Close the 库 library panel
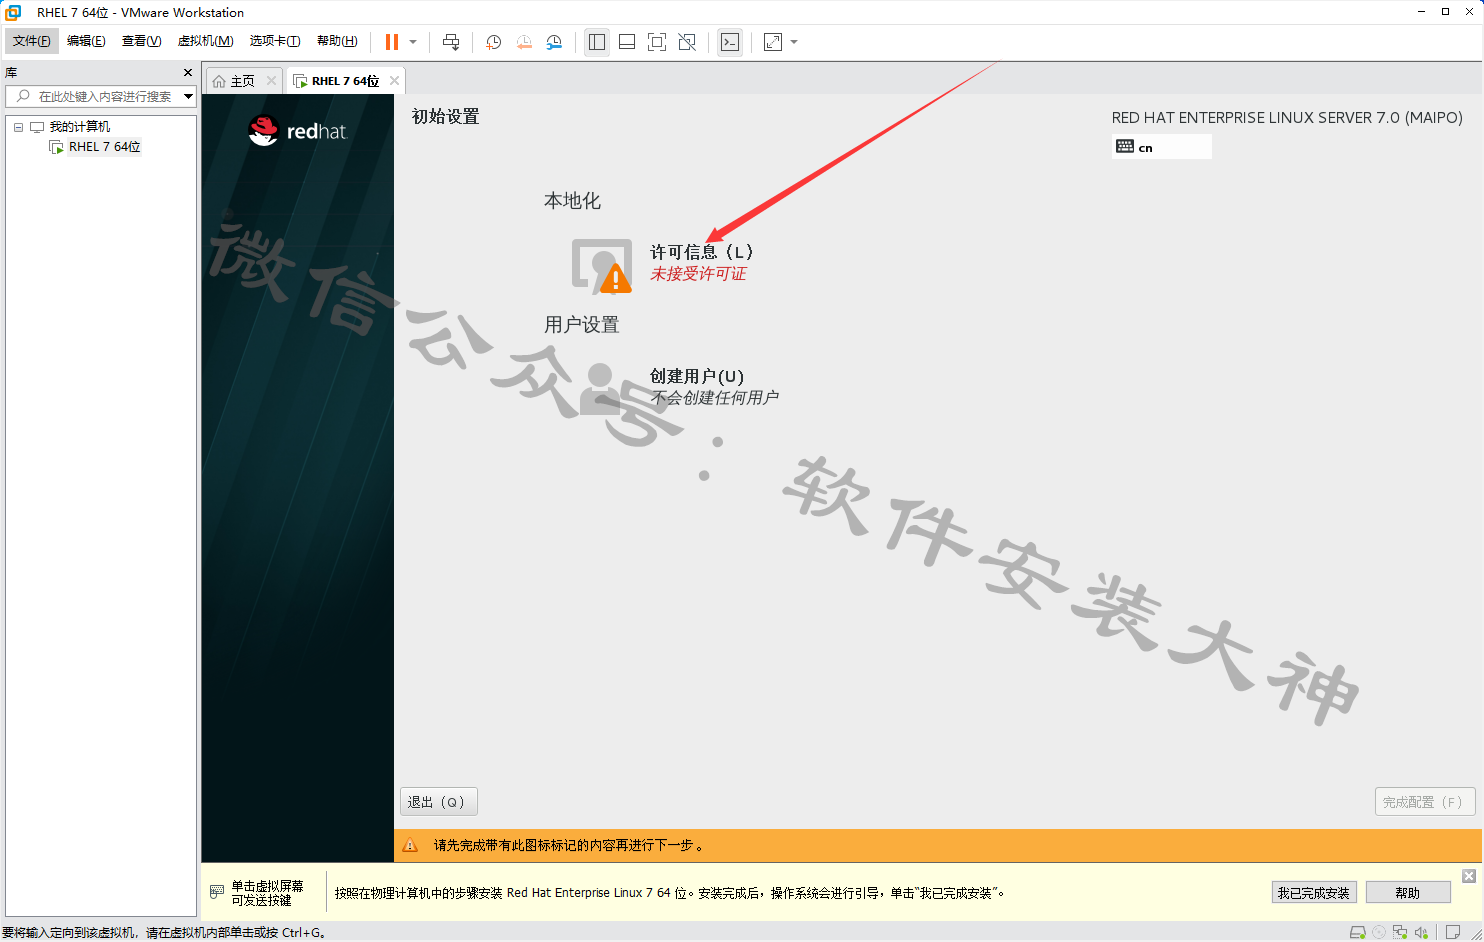 tap(187, 73)
